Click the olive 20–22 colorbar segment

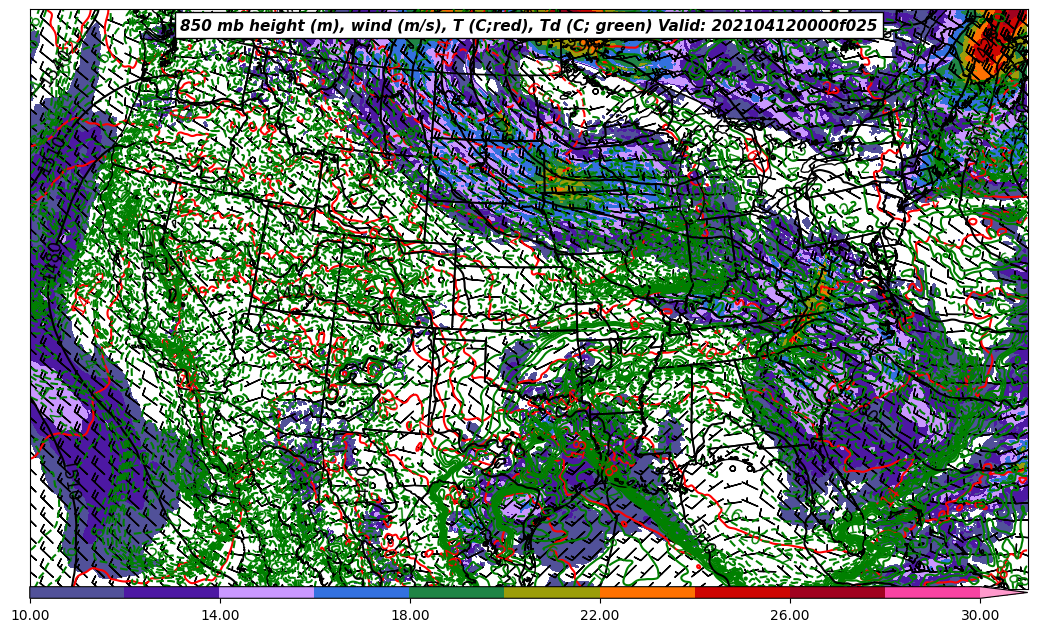[x=552, y=592]
